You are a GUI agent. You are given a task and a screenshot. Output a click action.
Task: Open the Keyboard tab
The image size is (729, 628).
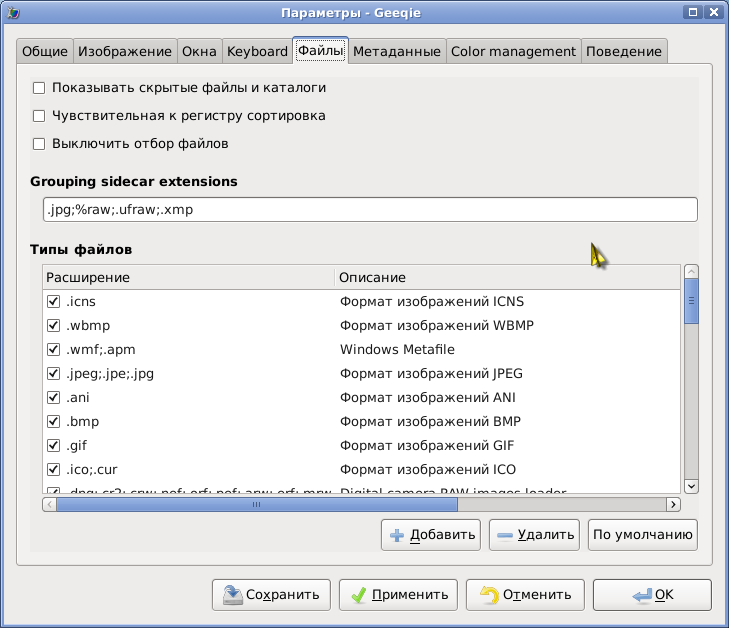[x=257, y=51]
